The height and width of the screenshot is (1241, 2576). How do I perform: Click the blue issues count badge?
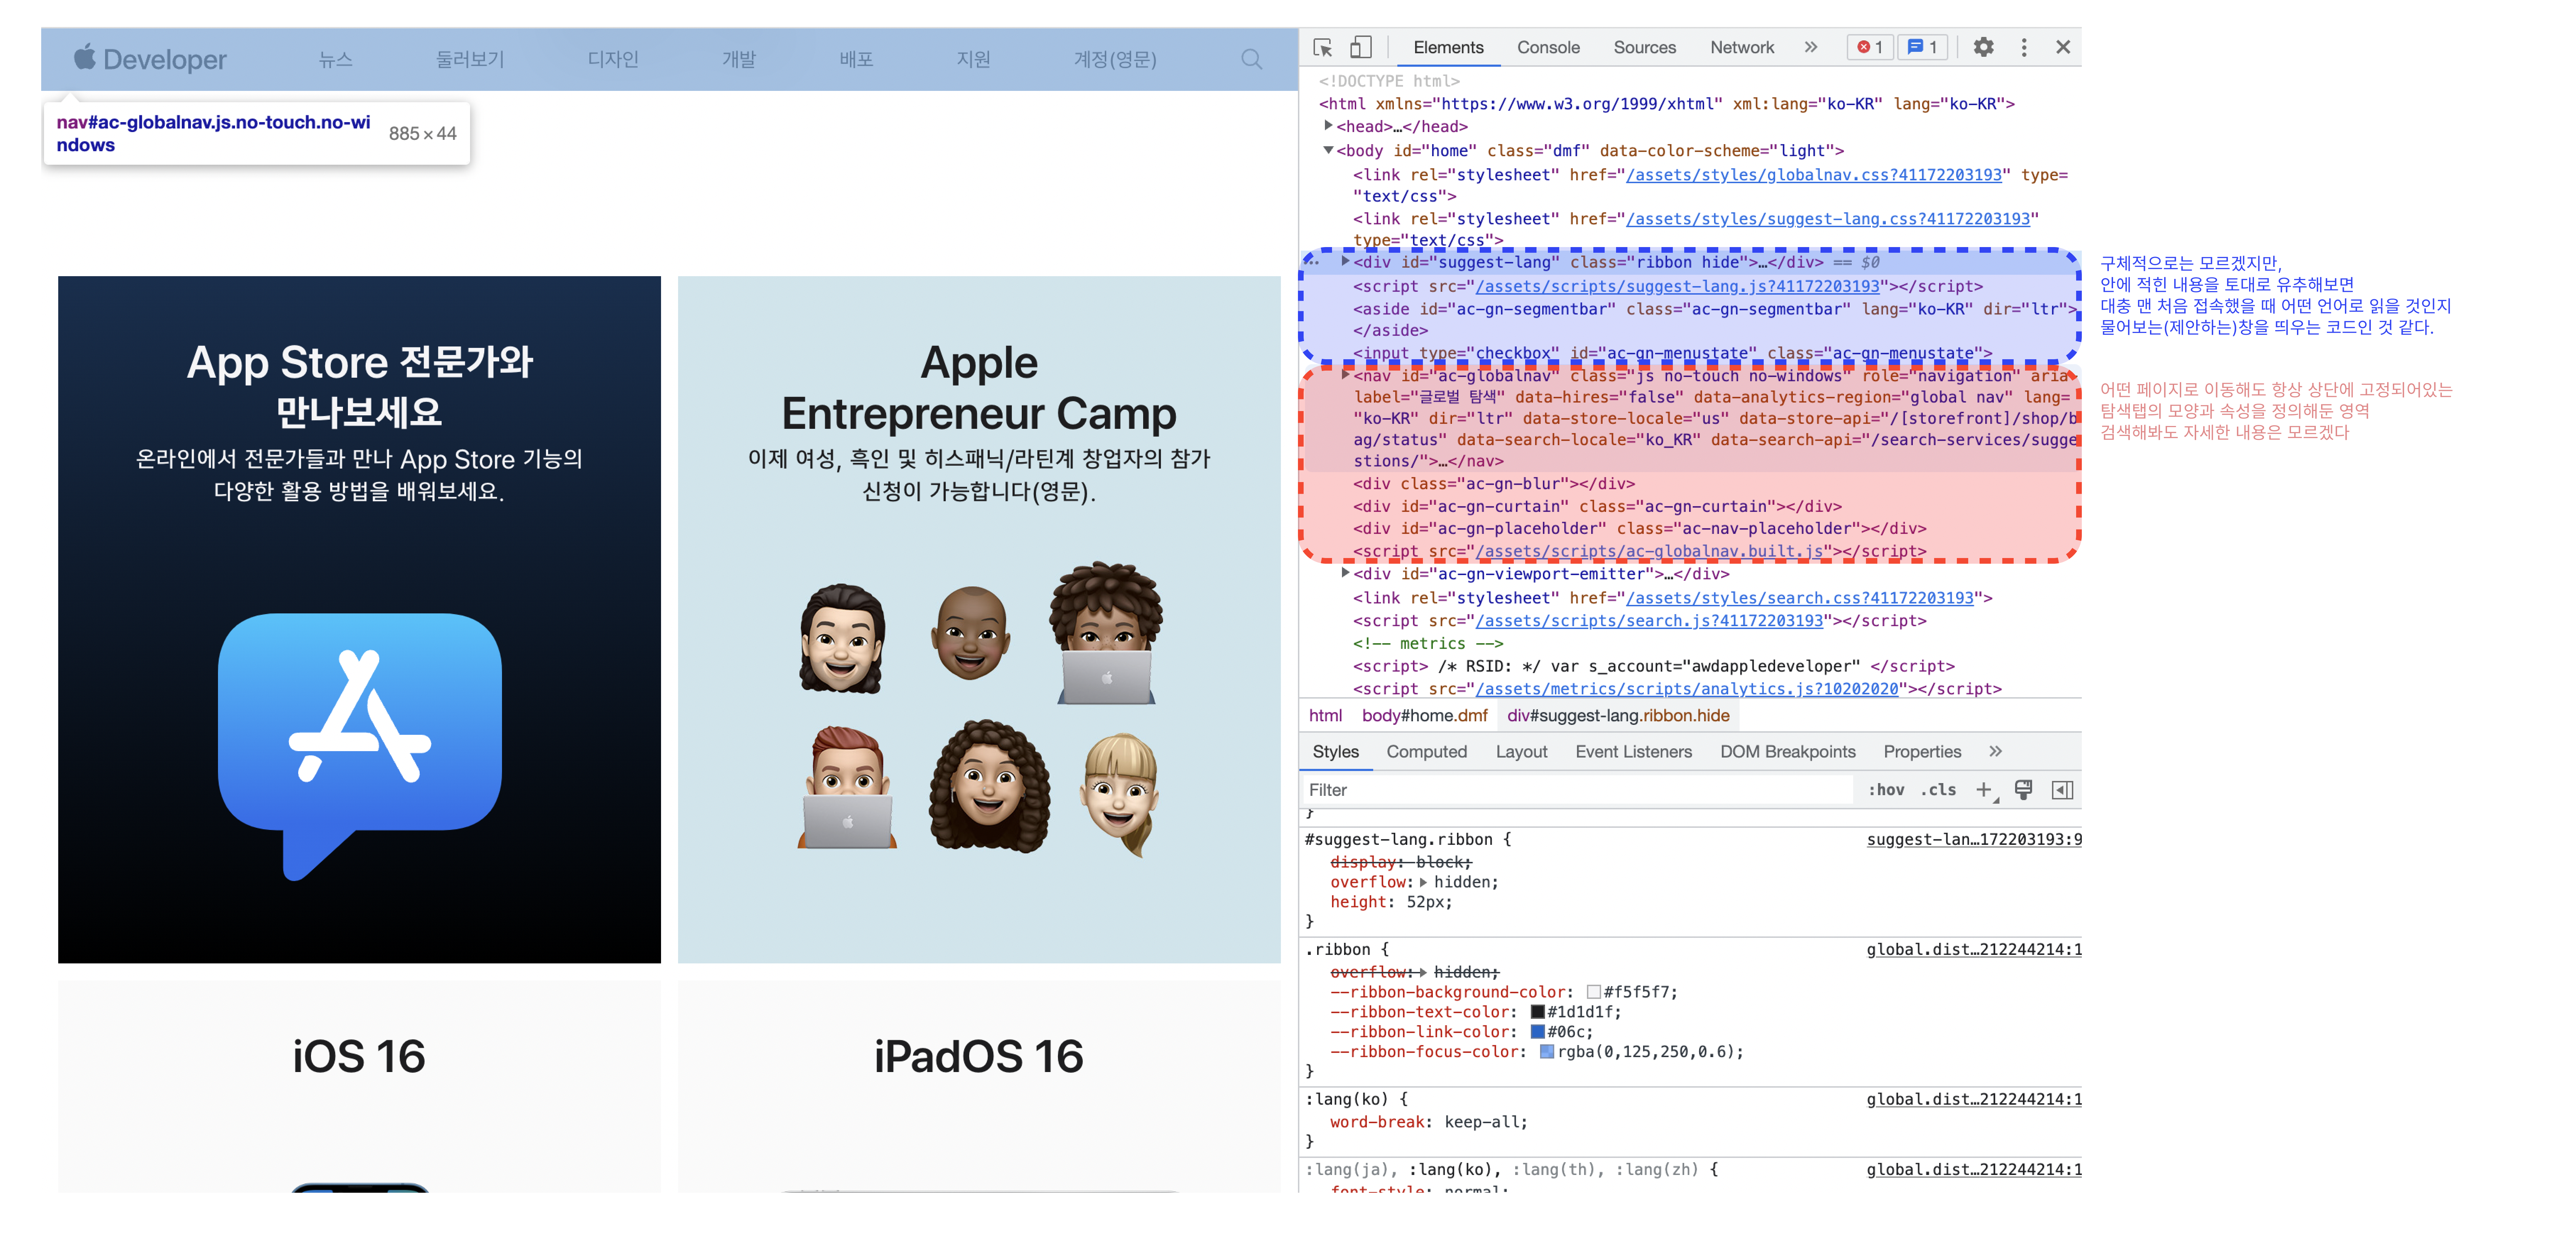point(1922,47)
